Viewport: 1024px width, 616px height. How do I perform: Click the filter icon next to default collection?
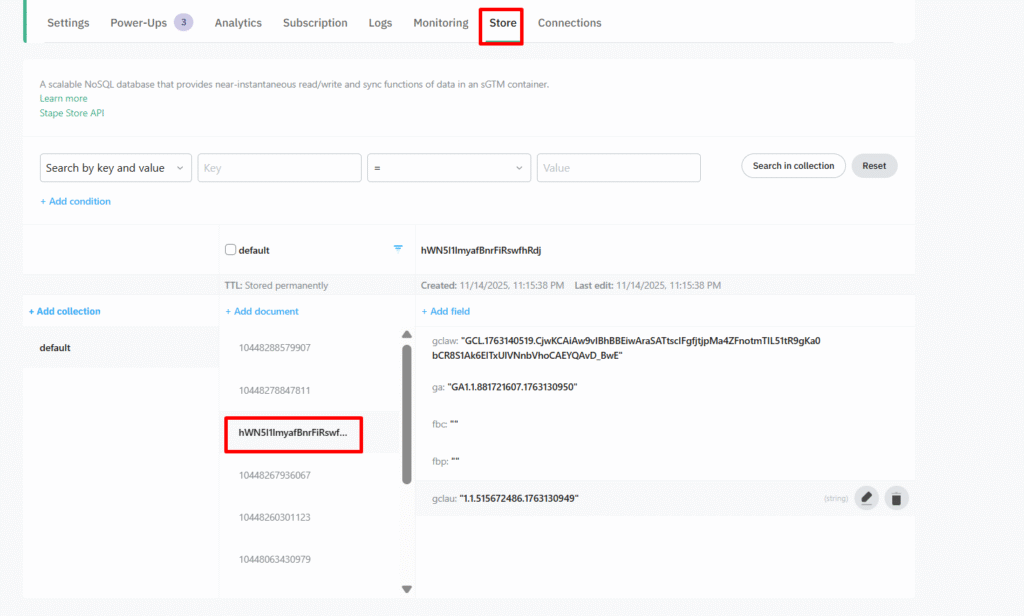pos(398,248)
